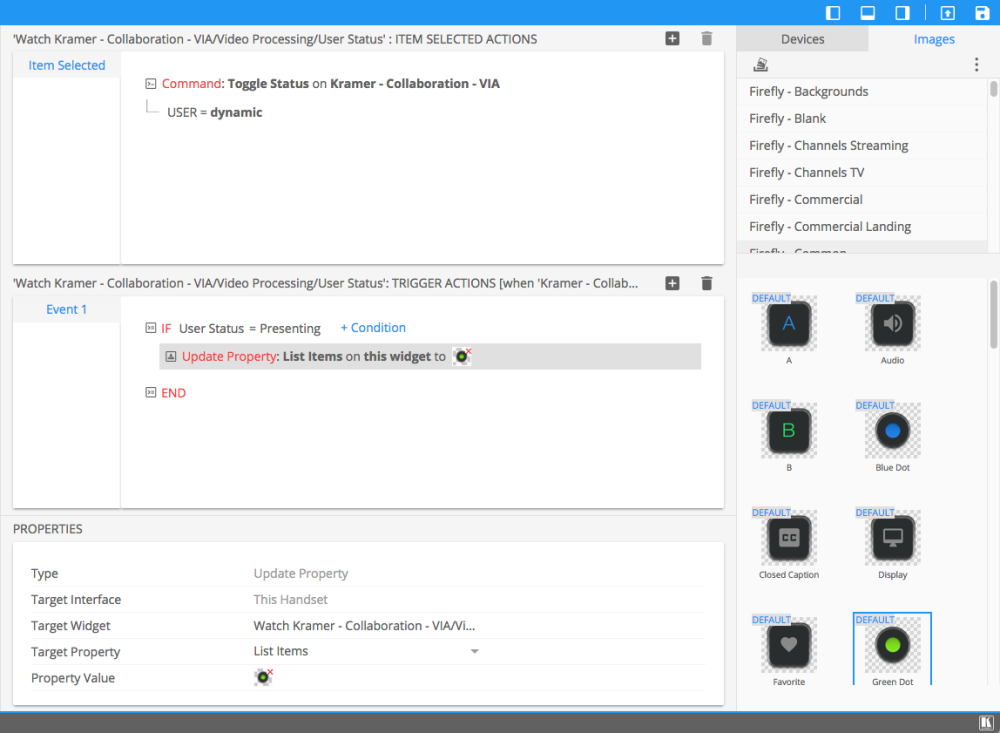This screenshot has width=1000, height=733.
Task: Click the User Status = Presenting condition
Action: click(249, 328)
